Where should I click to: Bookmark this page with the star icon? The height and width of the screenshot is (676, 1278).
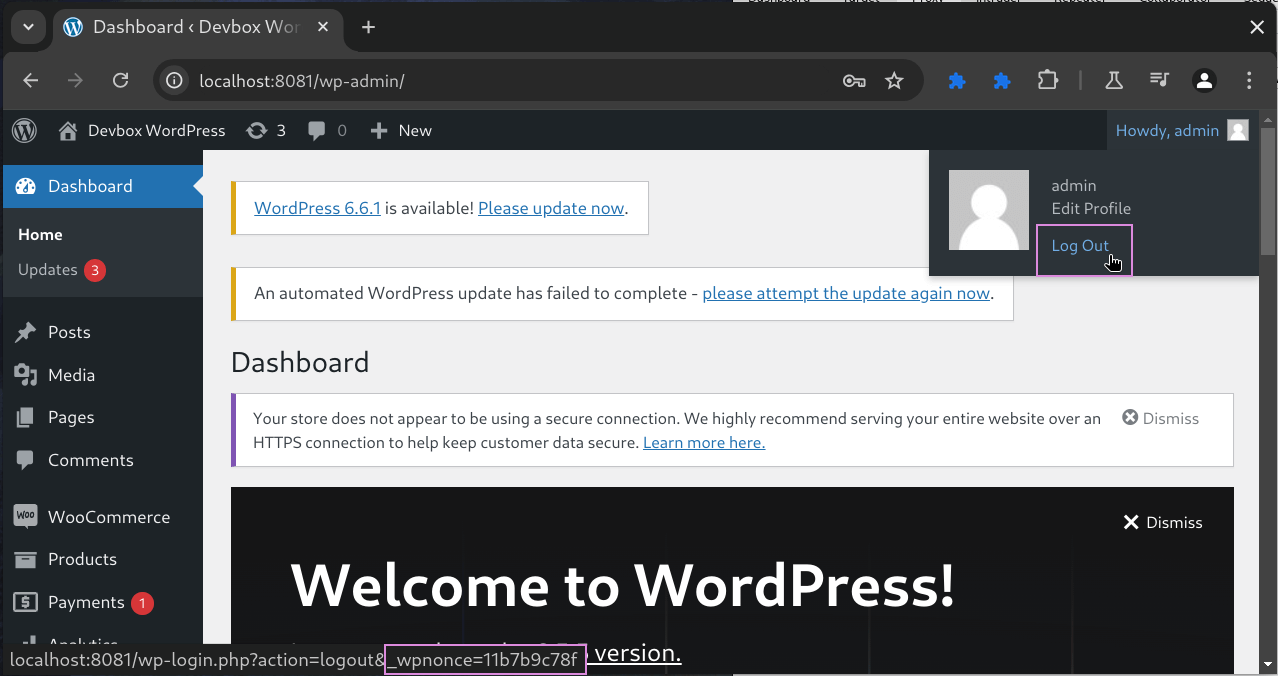click(894, 81)
